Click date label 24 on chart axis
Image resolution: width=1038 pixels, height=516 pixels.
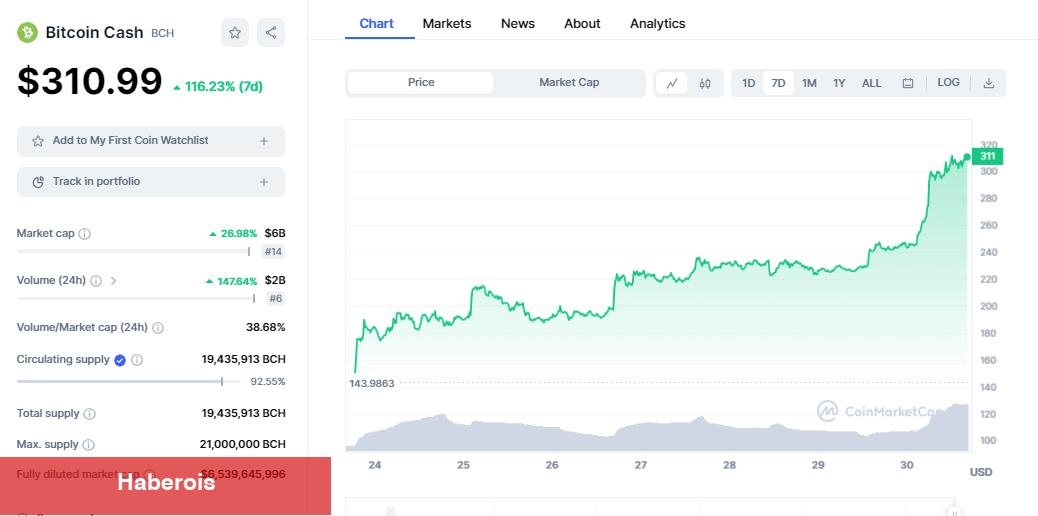tap(375, 465)
